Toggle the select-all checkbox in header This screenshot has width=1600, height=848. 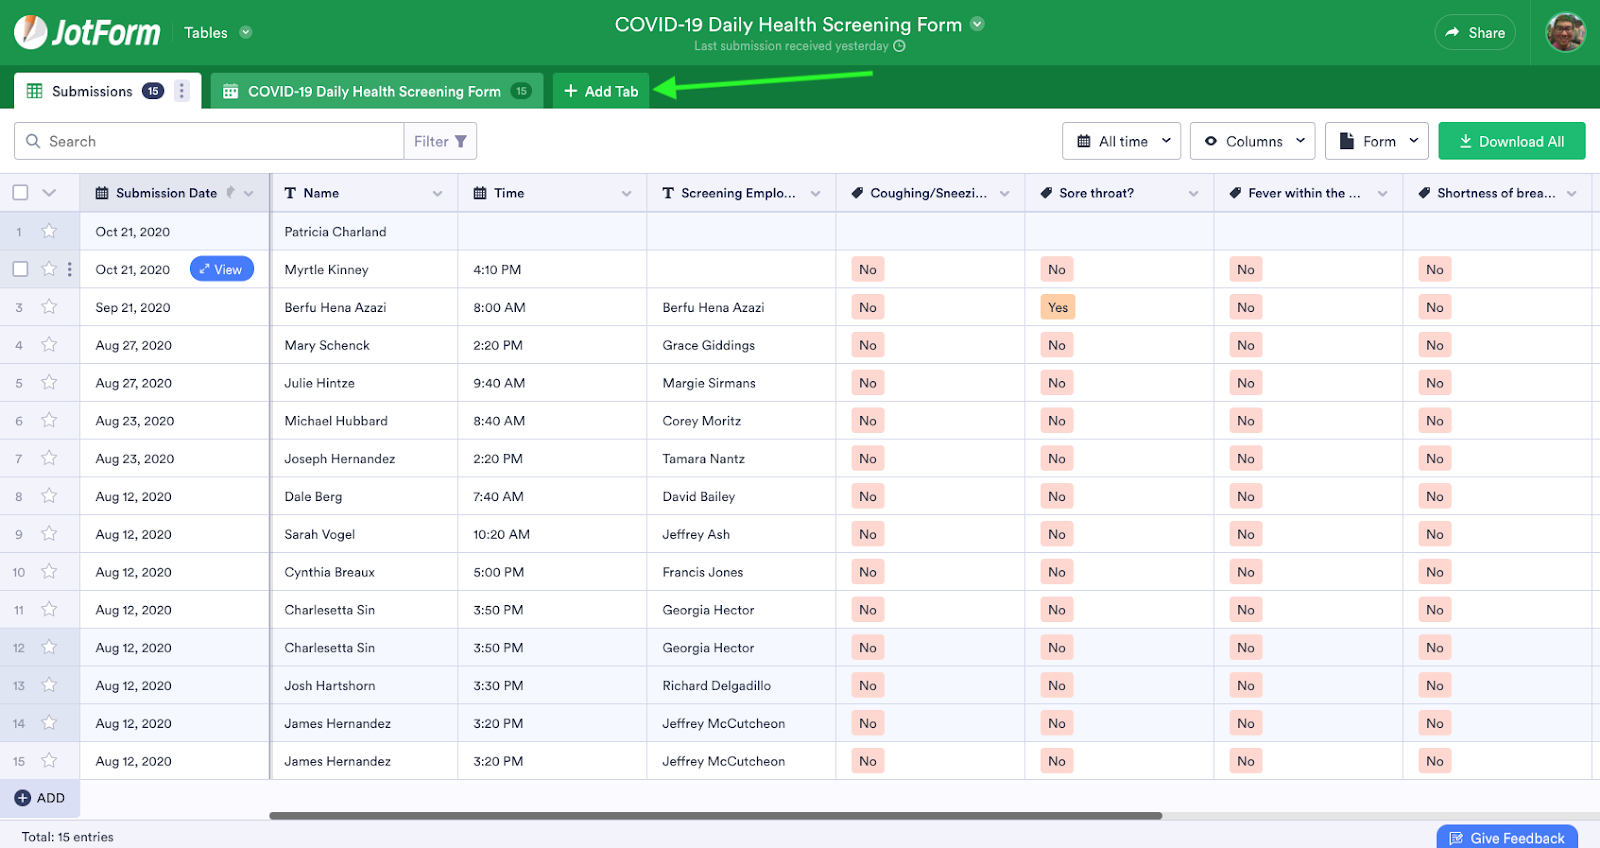20,193
